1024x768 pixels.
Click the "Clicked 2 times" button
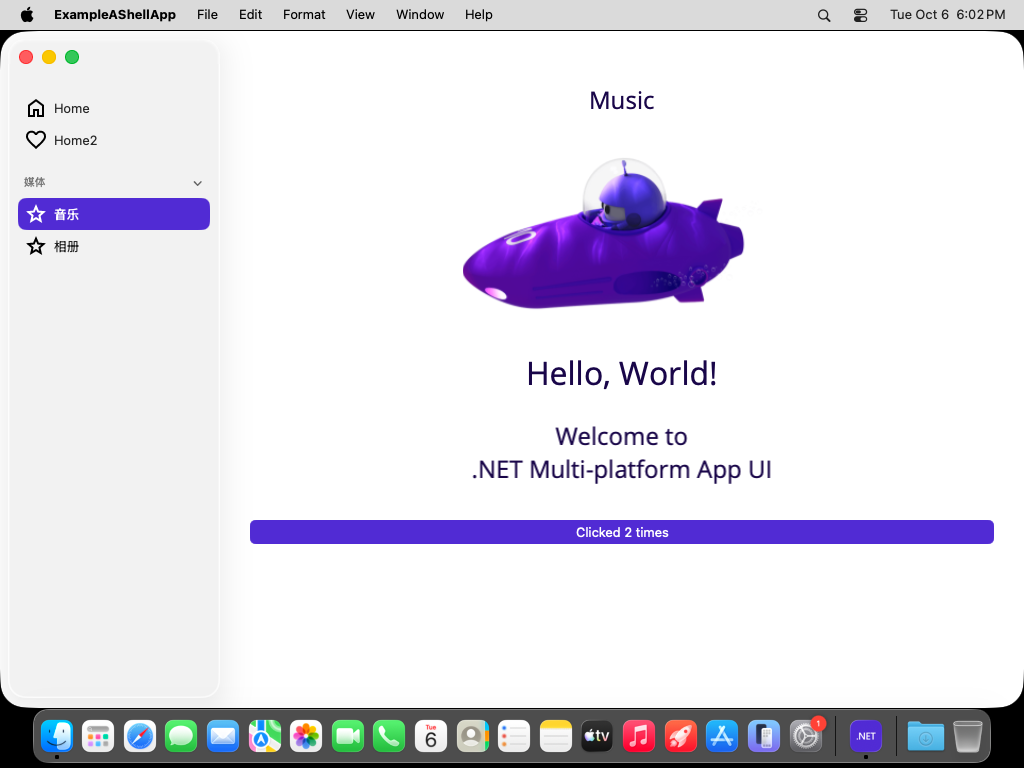click(x=622, y=532)
